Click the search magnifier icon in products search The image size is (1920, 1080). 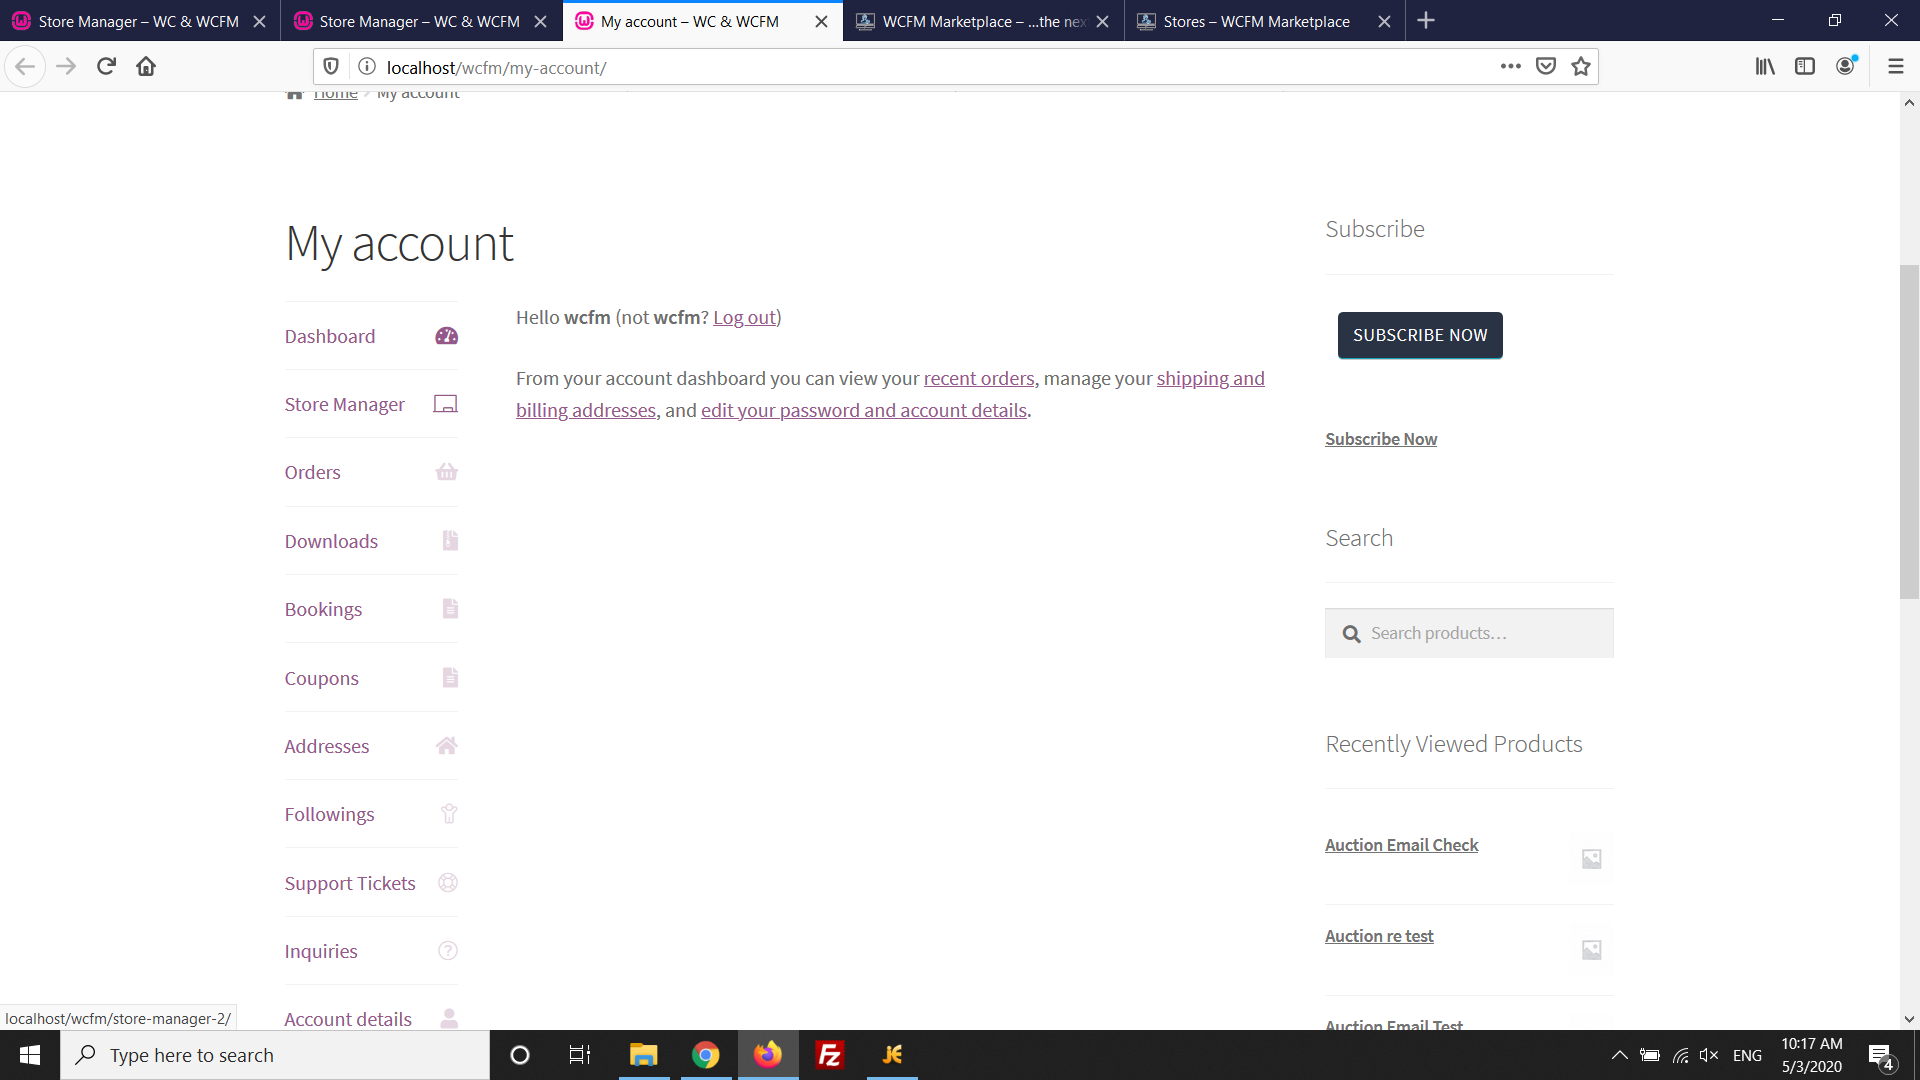pyautogui.click(x=1351, y=634)
